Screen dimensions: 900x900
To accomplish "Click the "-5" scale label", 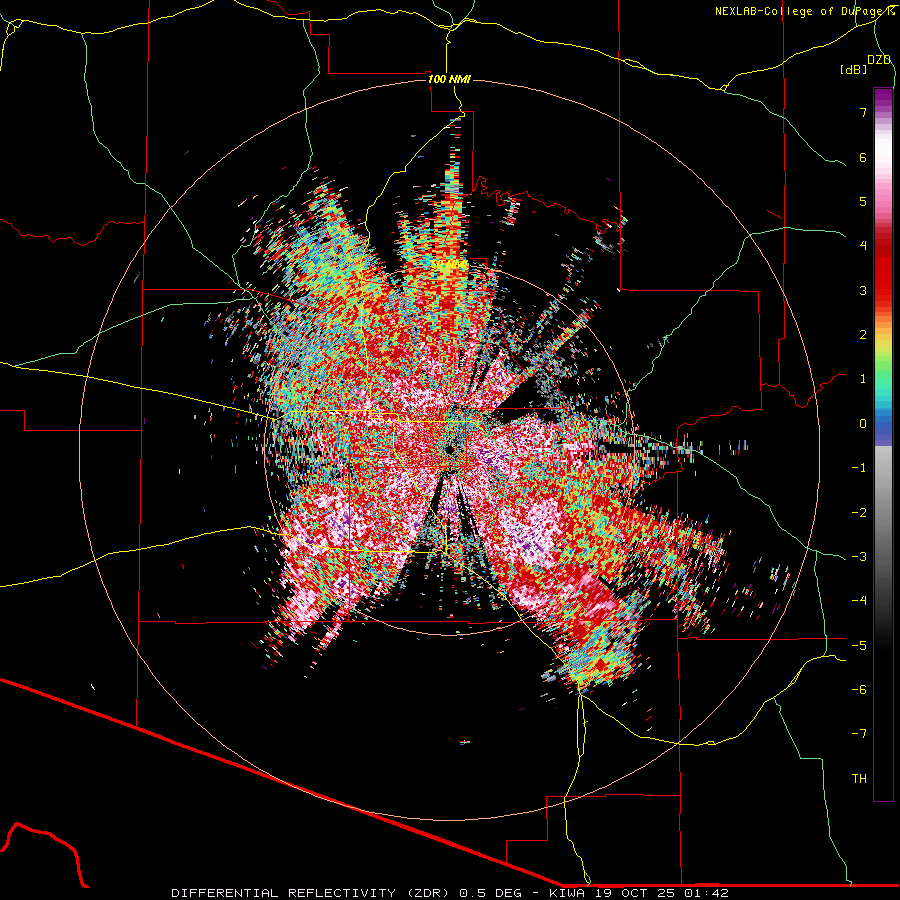I will [x=859, y=645].
